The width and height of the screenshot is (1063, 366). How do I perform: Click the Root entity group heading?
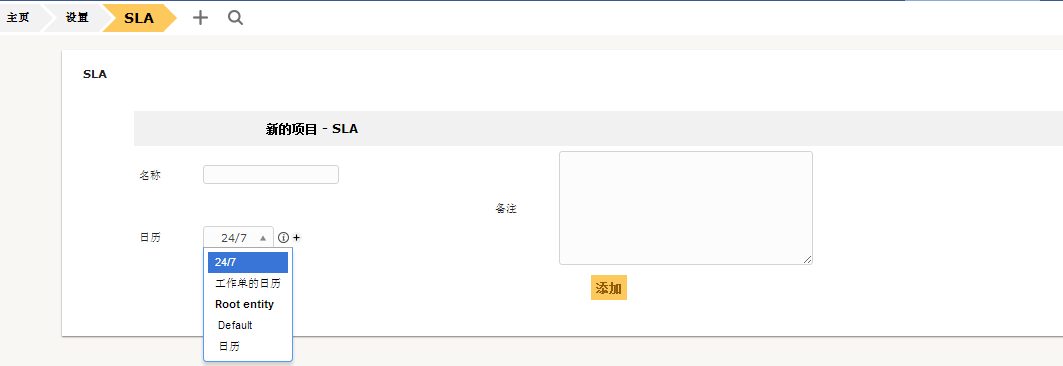coord(245,304)
